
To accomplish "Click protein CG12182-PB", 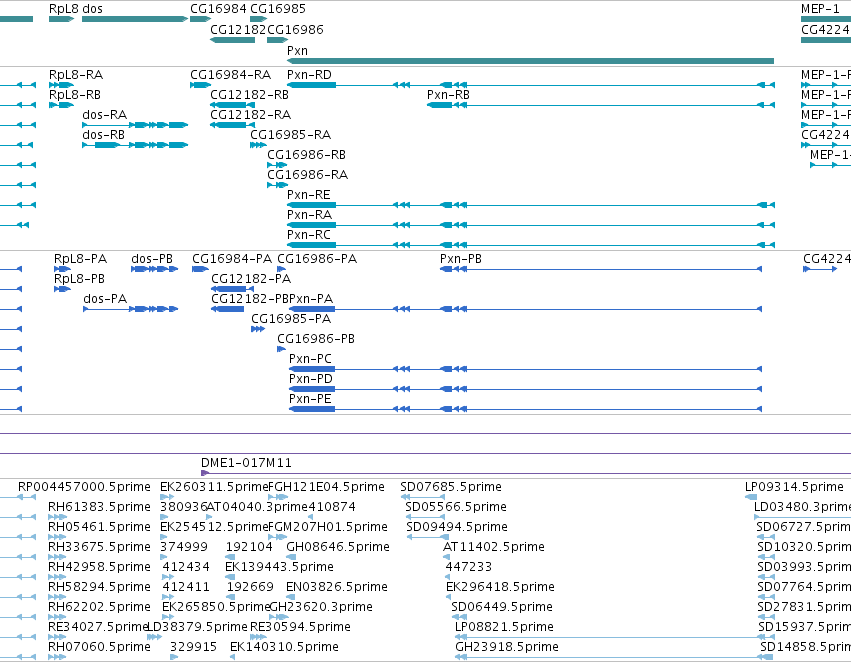I will tap(227, 309).
